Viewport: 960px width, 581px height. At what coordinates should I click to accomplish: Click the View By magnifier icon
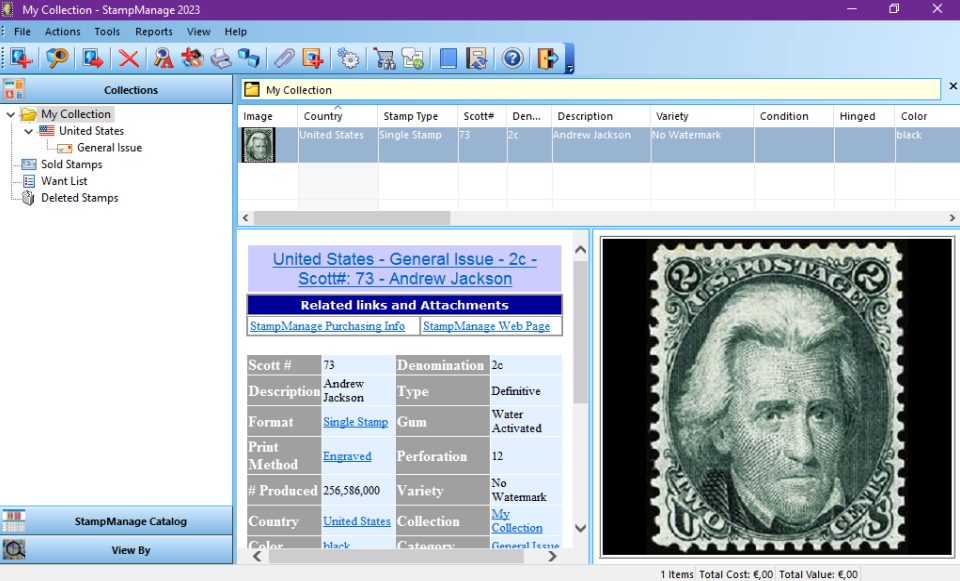pos(13,550)
